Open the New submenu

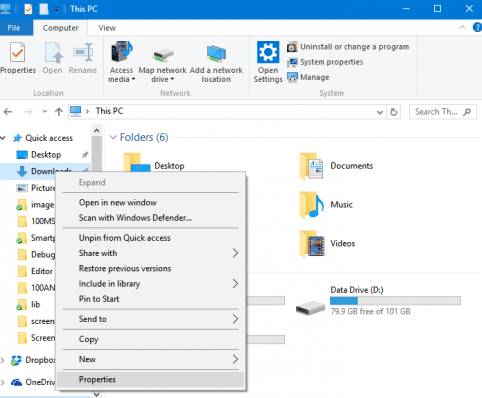point(151,359)
